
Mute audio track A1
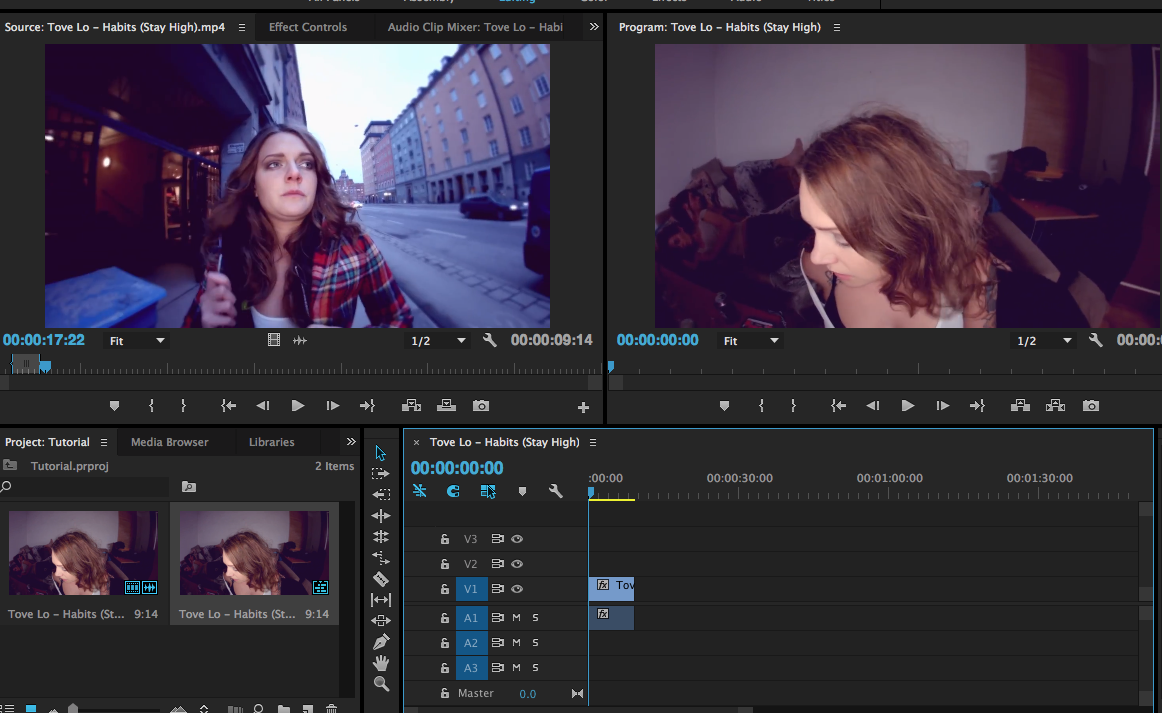pyautogui.click(x=517, y=617)
